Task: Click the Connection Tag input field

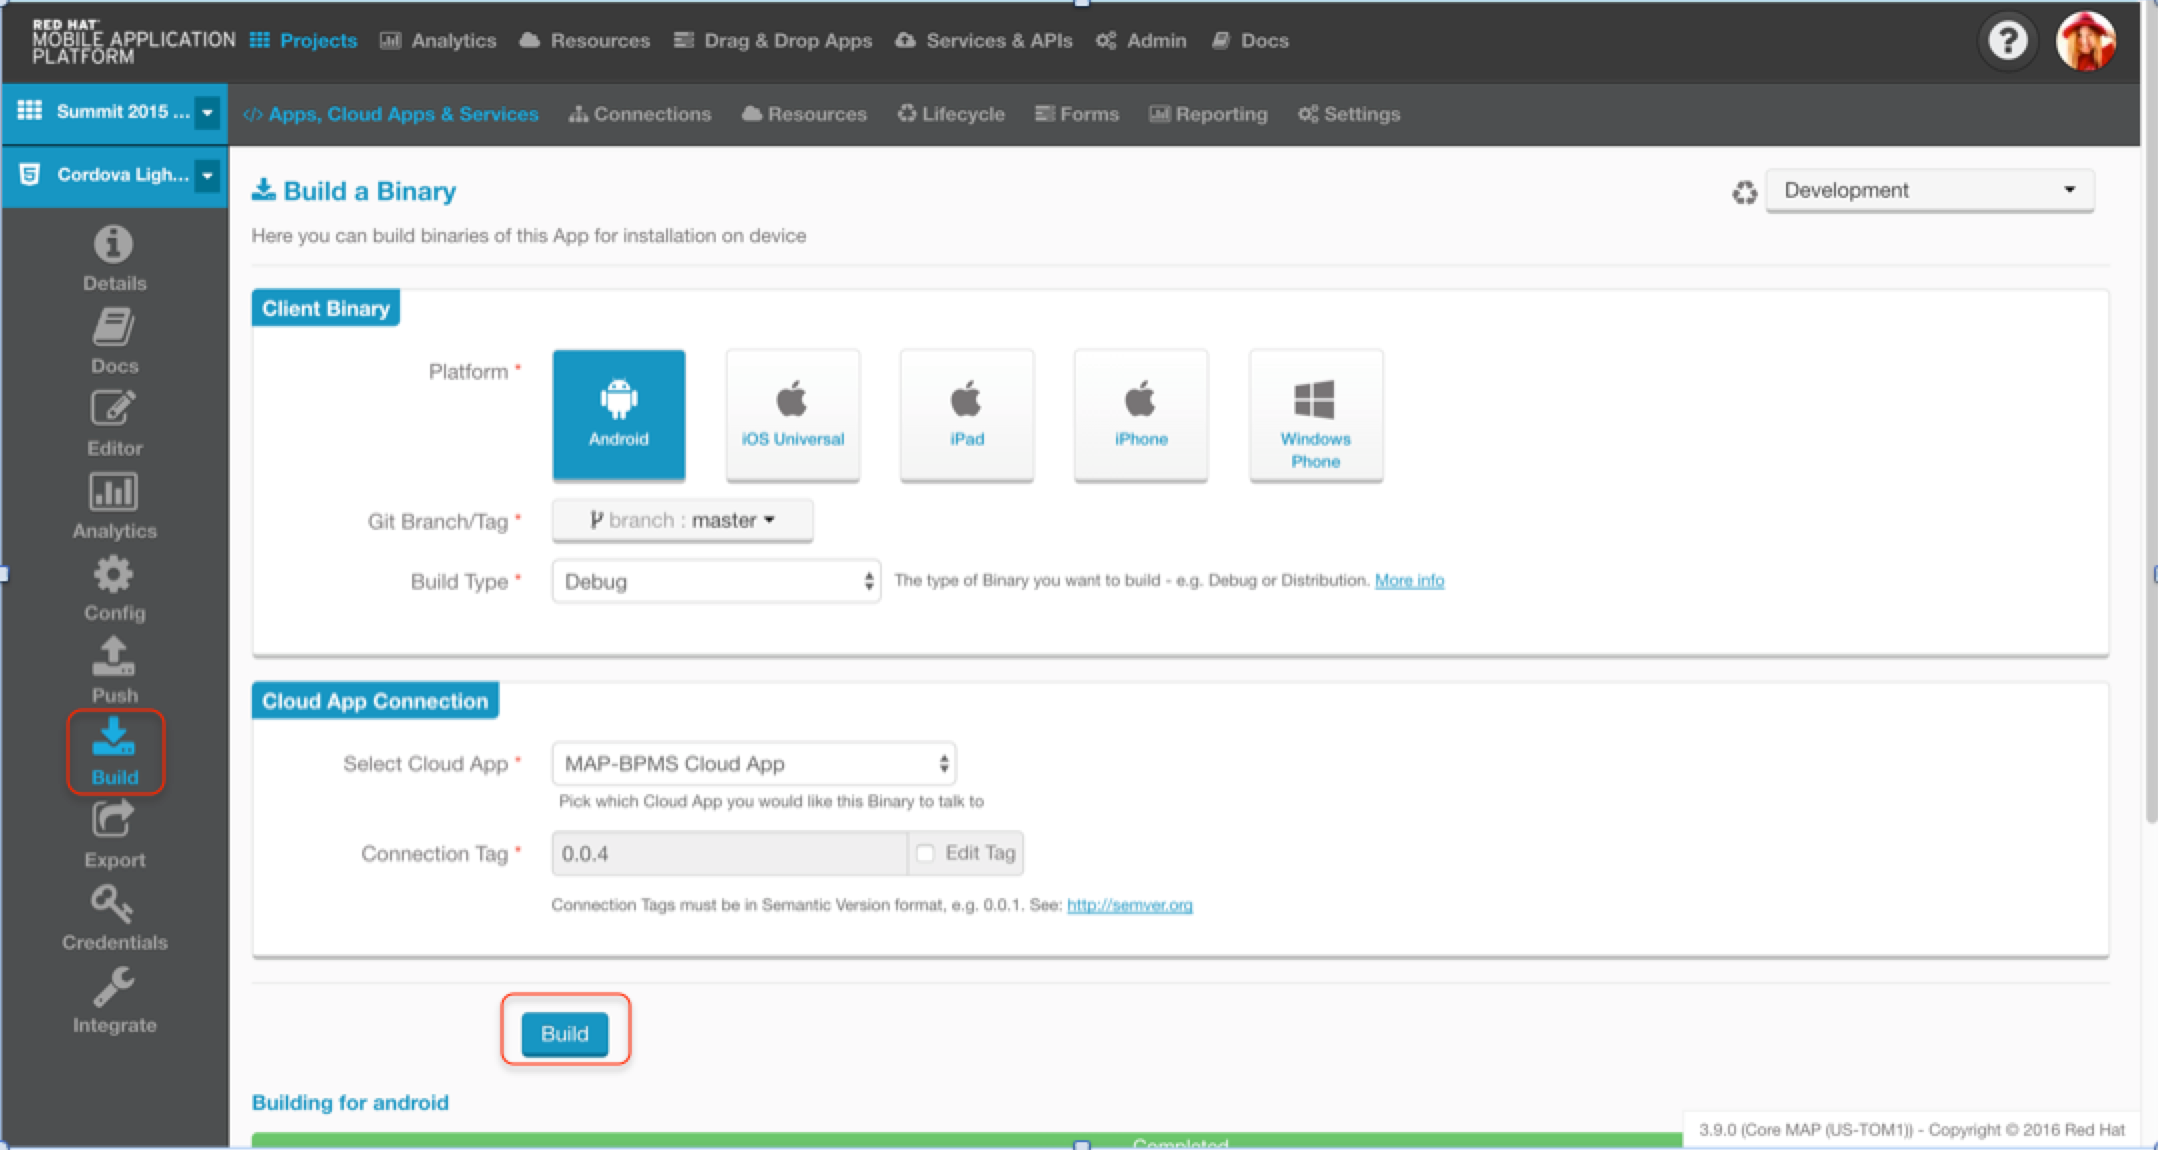Action: click(729, 853)
